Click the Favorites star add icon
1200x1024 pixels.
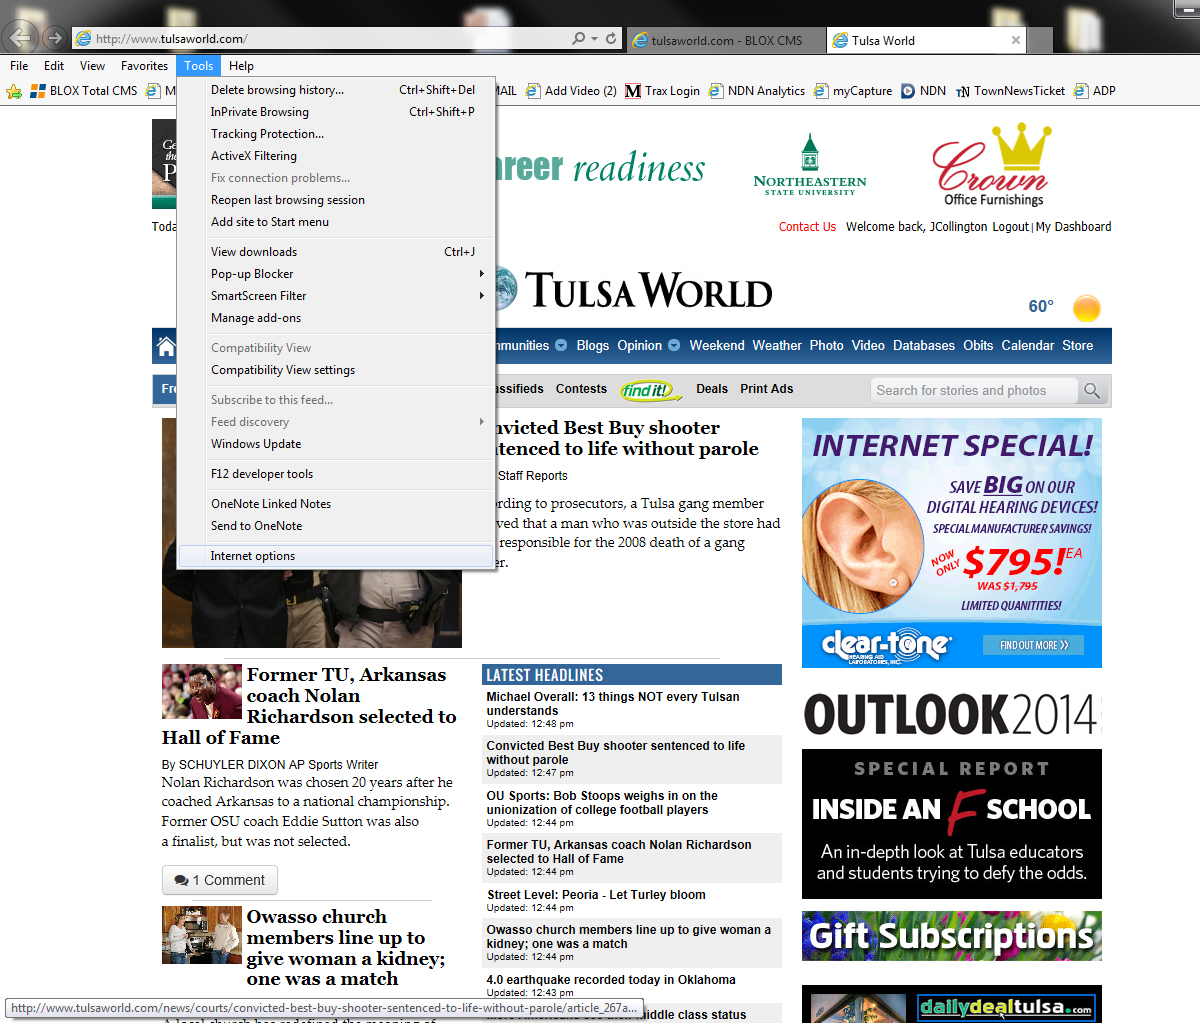click(14, 91)
